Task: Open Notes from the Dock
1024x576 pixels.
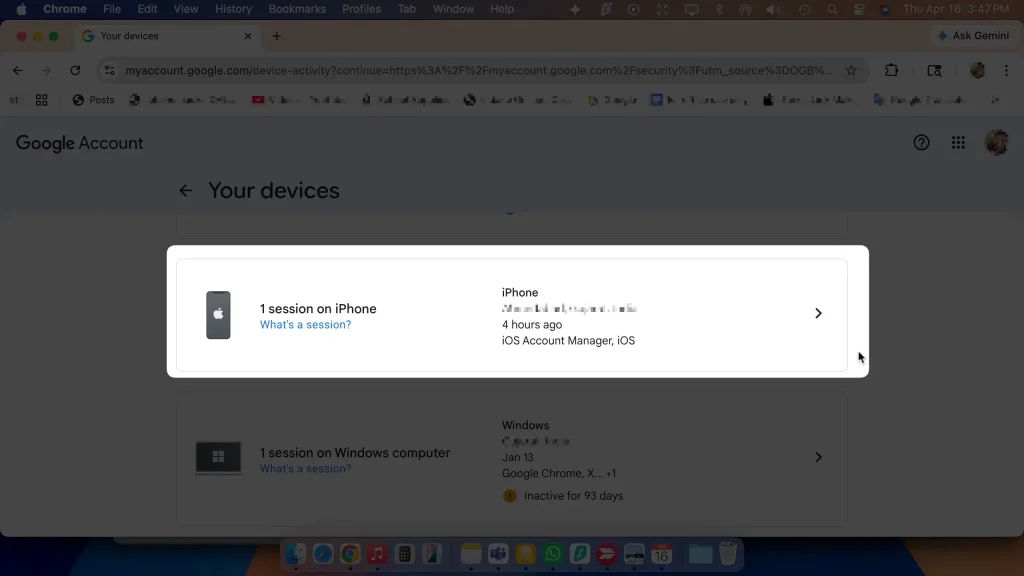Action: pos(470,554)
